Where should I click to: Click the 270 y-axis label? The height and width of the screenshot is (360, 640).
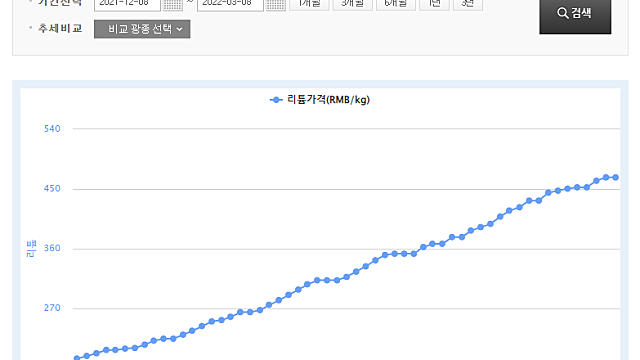52,308
